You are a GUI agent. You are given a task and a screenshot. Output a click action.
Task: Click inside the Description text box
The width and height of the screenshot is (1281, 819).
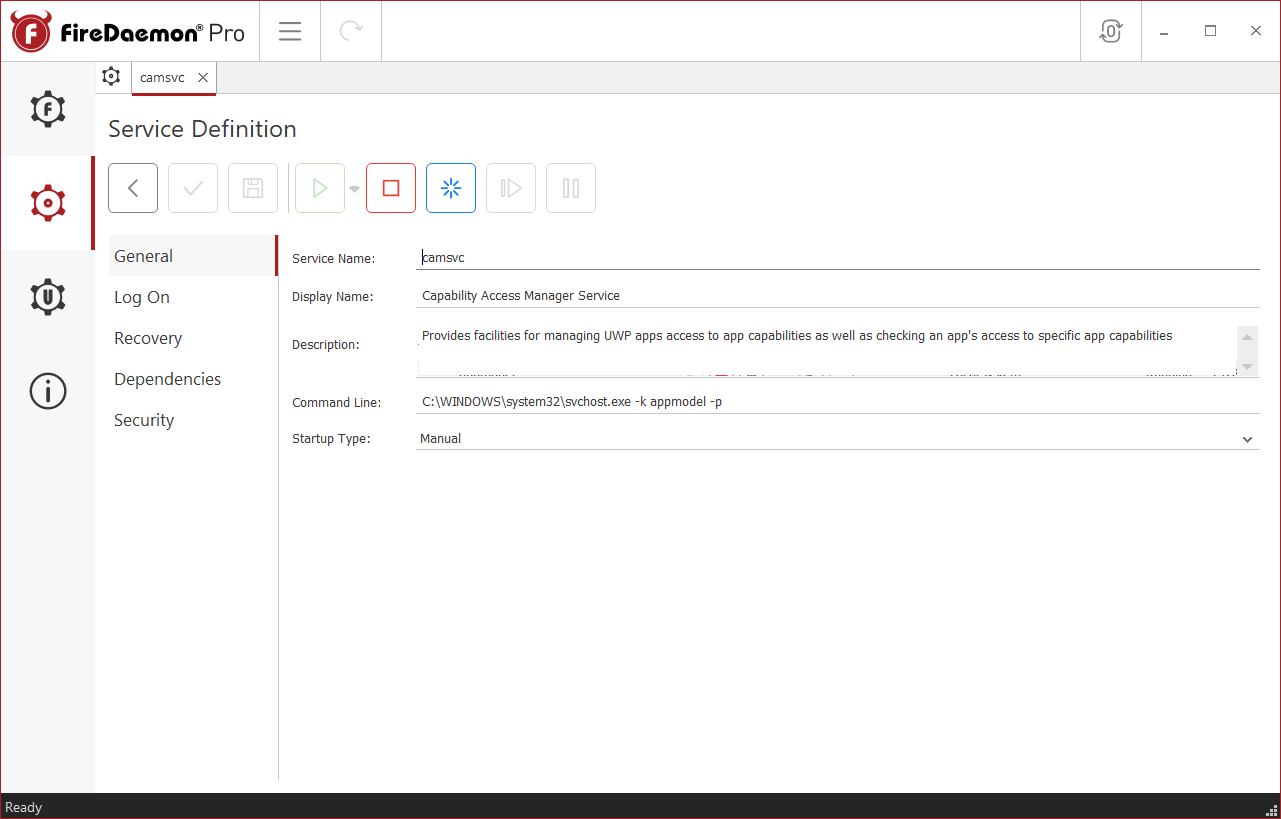coord(826,350)
